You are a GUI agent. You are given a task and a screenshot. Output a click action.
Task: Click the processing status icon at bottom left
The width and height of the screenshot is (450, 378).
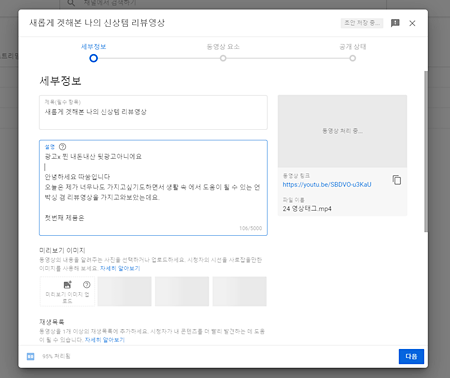pos(30,356)
